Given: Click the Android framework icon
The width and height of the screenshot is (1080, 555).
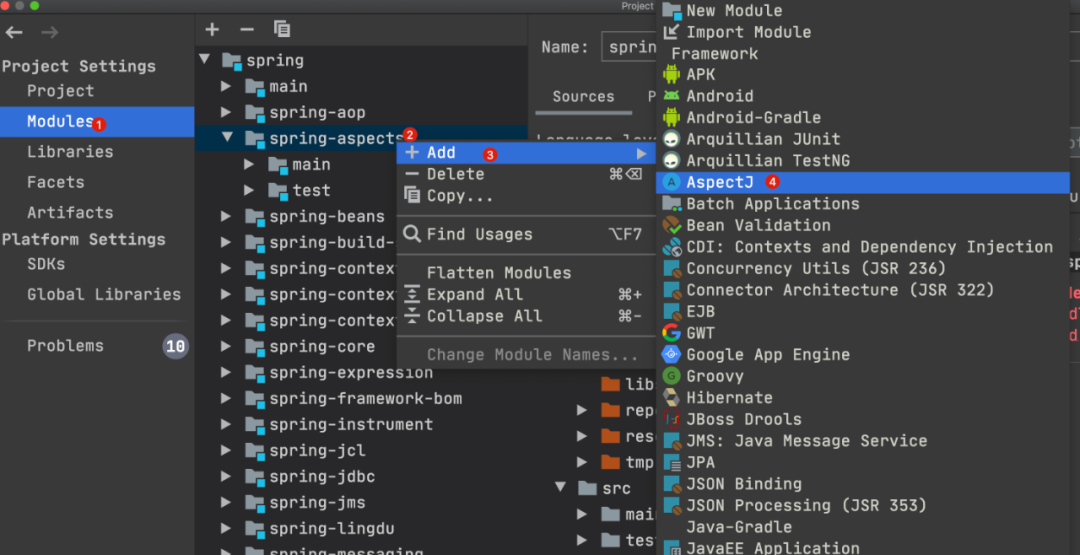Looking at the screenshot, I should 671,96.
